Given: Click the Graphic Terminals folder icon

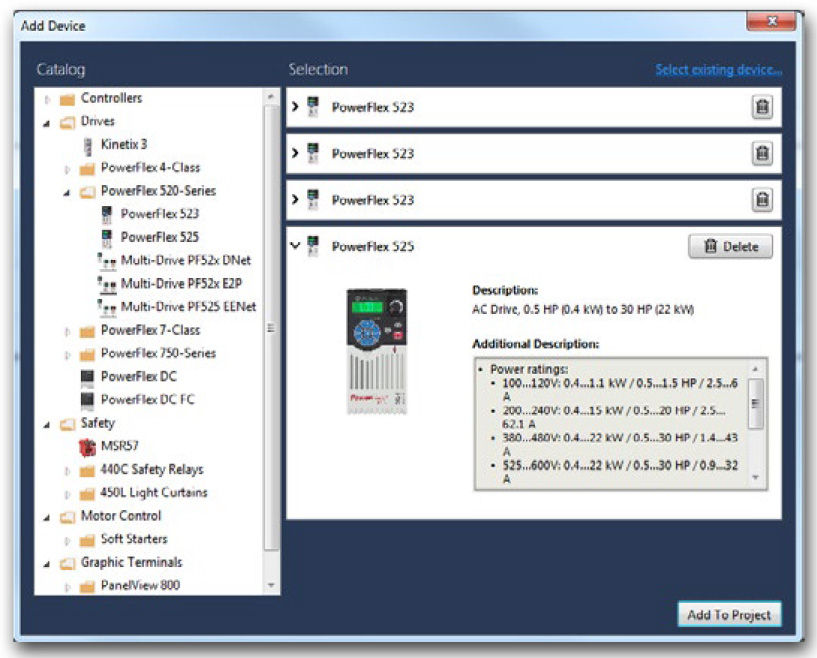Looking at the screenshot, I should coord(67,563).
